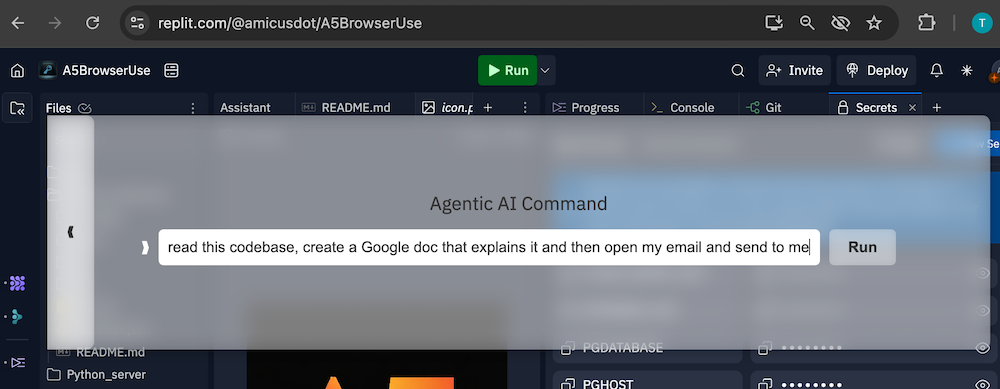Viewport: 1000px width, 389px height.
Task: Copy the PGHOST secret name
Action: (567, 384)
